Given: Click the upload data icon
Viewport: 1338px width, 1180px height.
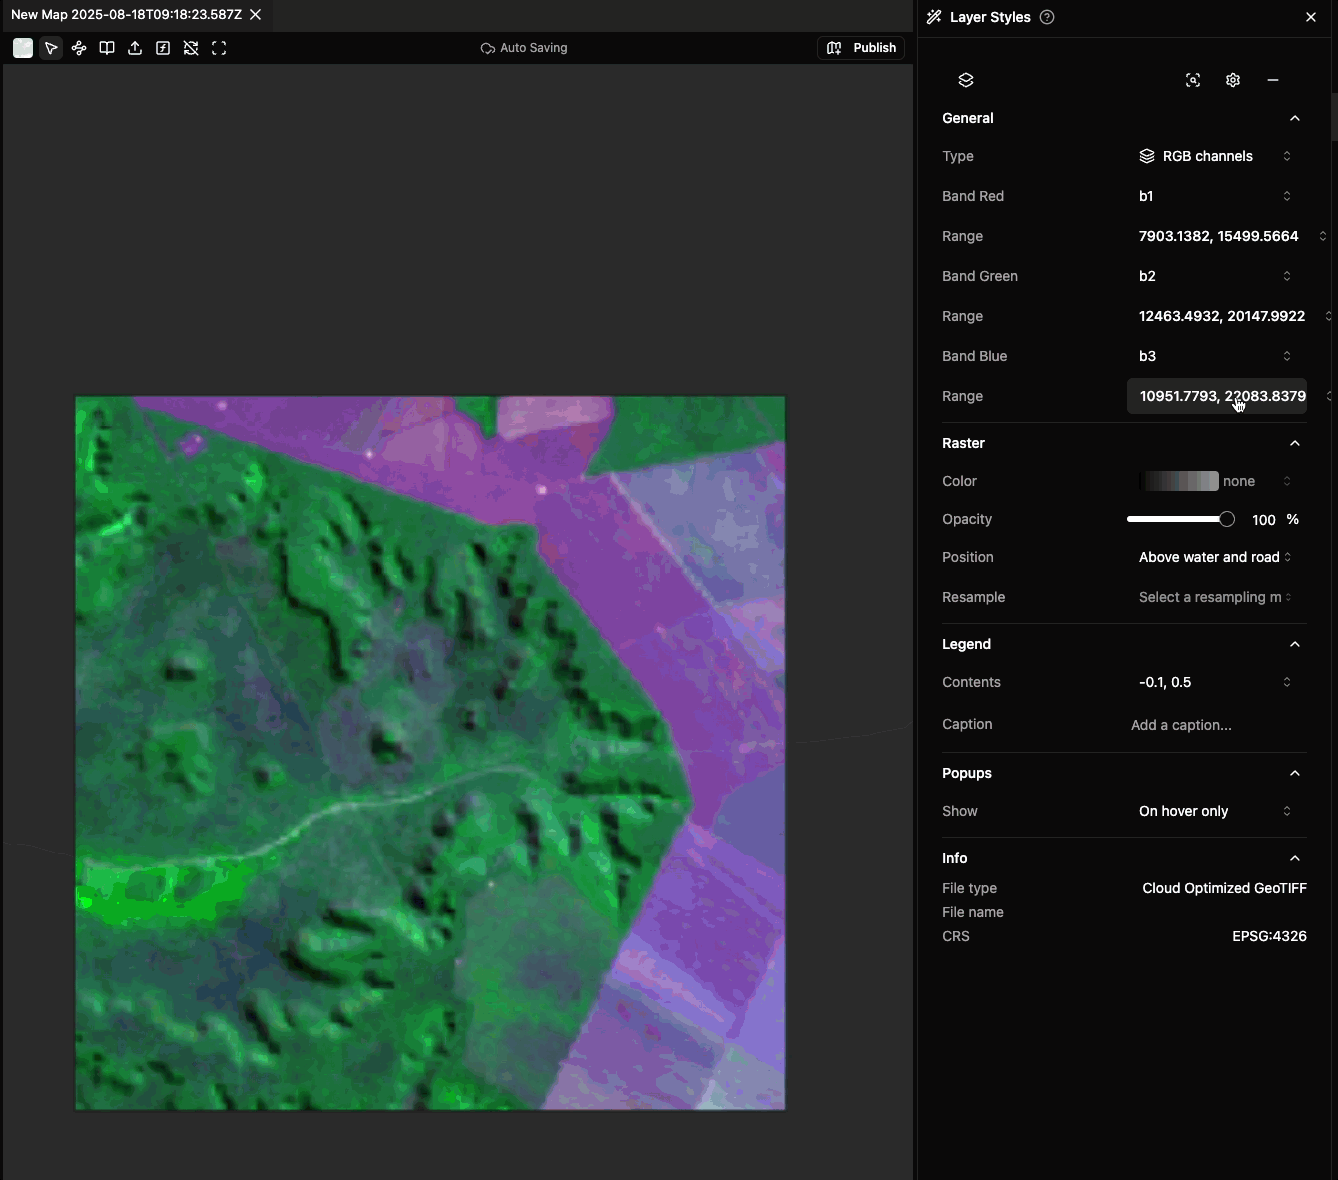Looking at the screenshot, I should coord(135,47).
